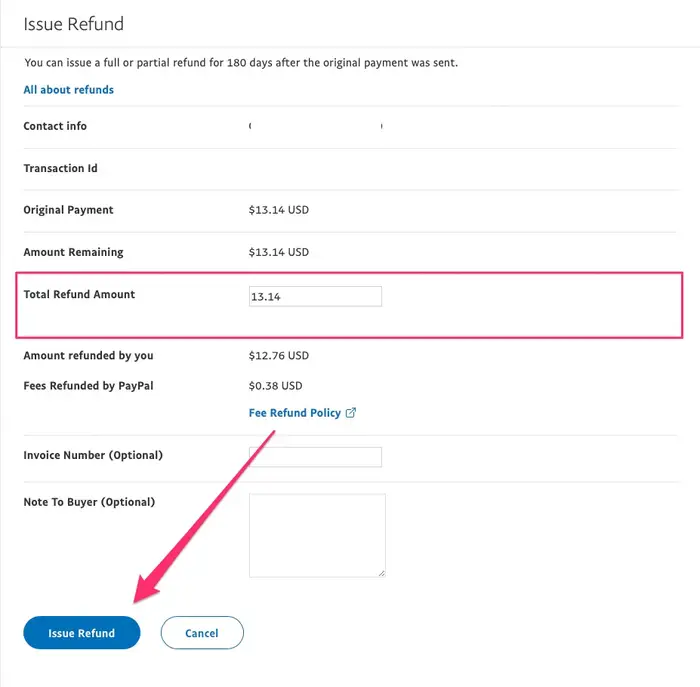Click the Original Payment amount $13.14 USD
The width and height of the screenshot is (700, 687).
click(279, 210)
